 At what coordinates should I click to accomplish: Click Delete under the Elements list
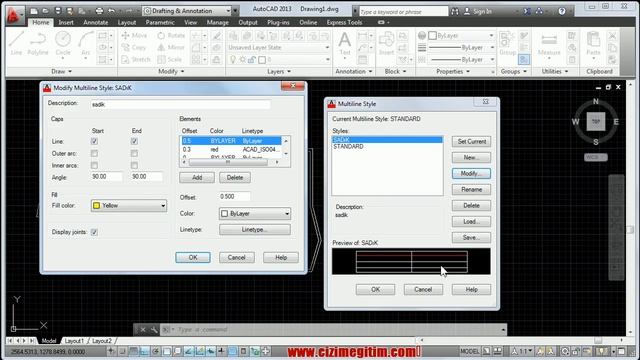pyautogui.click(x=235, y=178)
